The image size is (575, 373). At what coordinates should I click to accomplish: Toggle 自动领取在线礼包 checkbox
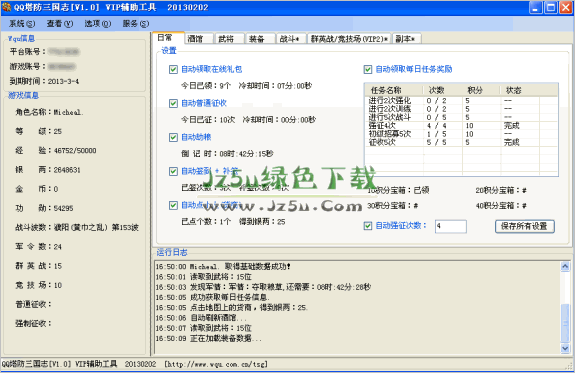pos(173,69)
